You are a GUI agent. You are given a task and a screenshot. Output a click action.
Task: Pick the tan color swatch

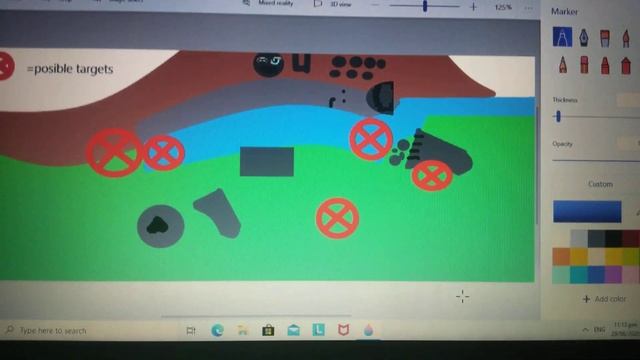[596, 256]
